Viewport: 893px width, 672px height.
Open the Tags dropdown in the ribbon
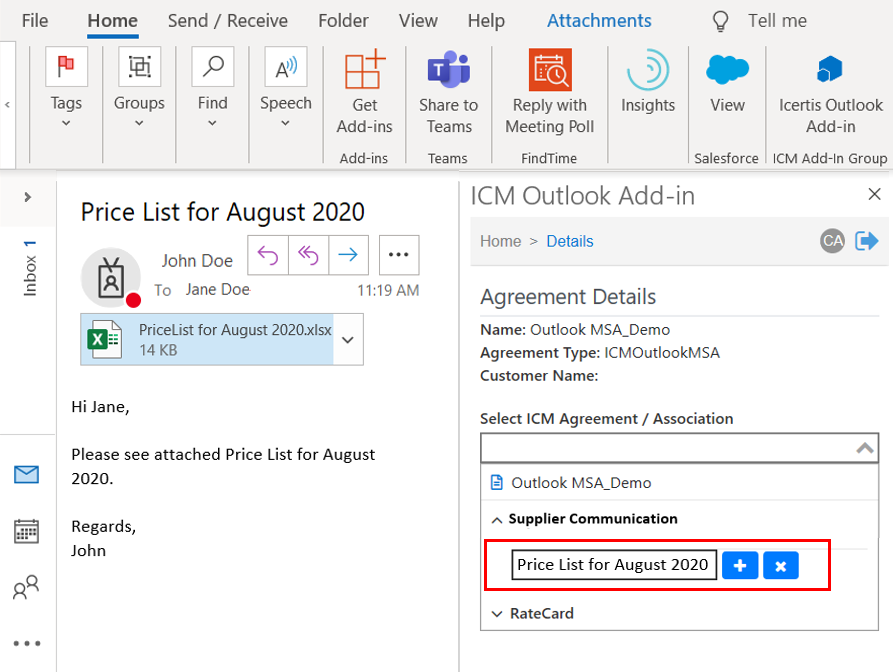coord(66,110)
